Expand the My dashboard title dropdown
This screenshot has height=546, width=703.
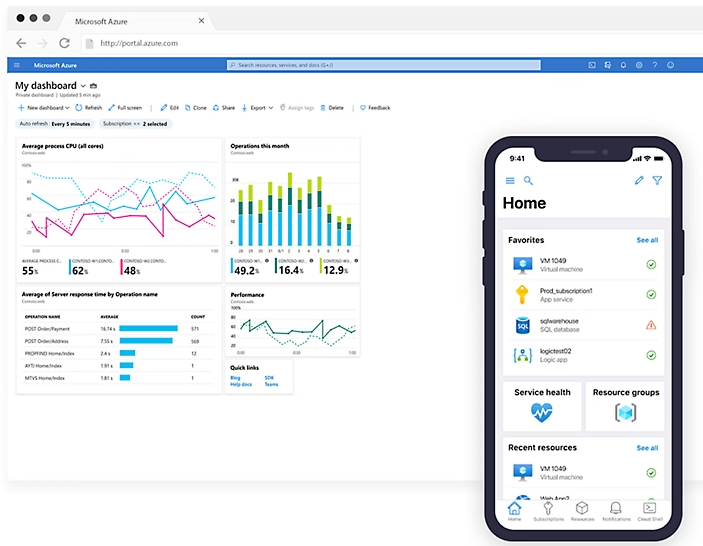(83, 86)
